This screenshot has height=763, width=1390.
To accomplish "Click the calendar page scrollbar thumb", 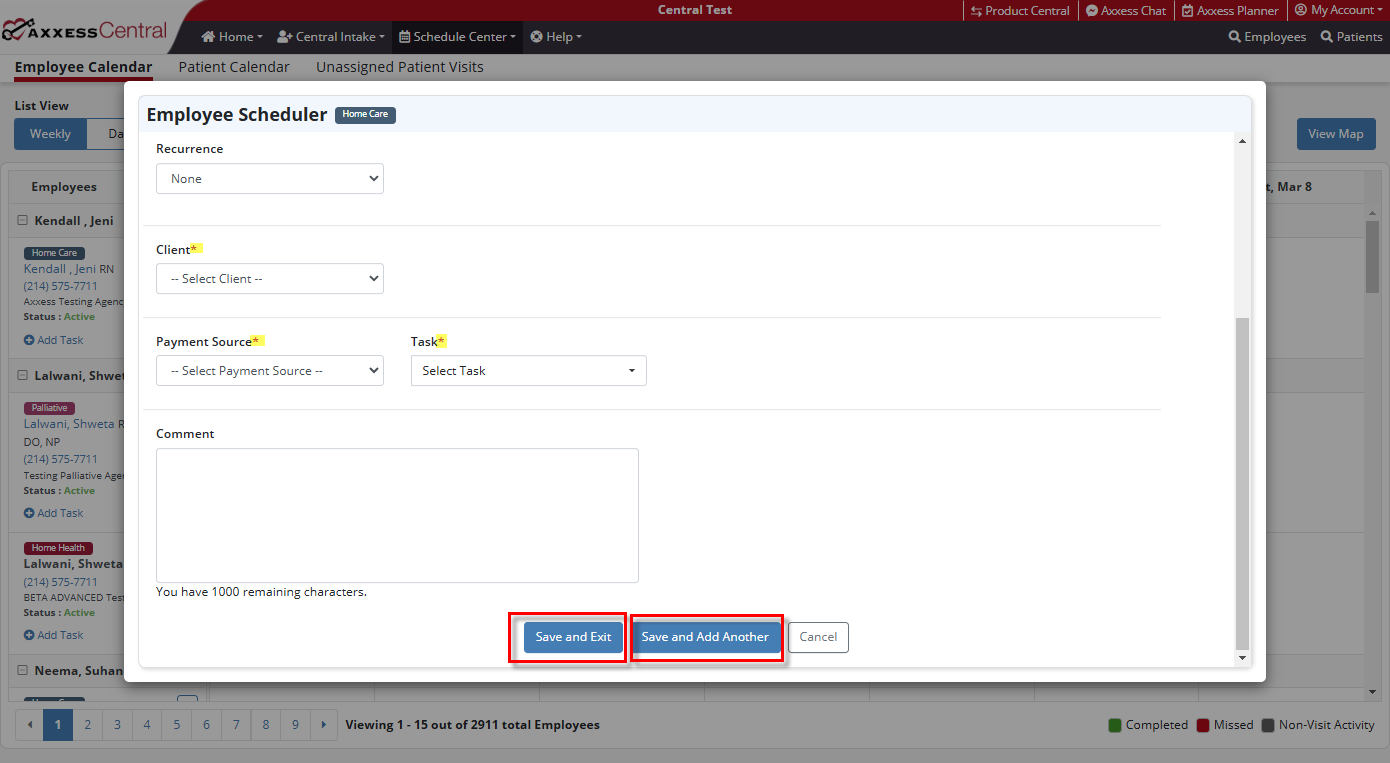I will click(x=1372, y=256).
